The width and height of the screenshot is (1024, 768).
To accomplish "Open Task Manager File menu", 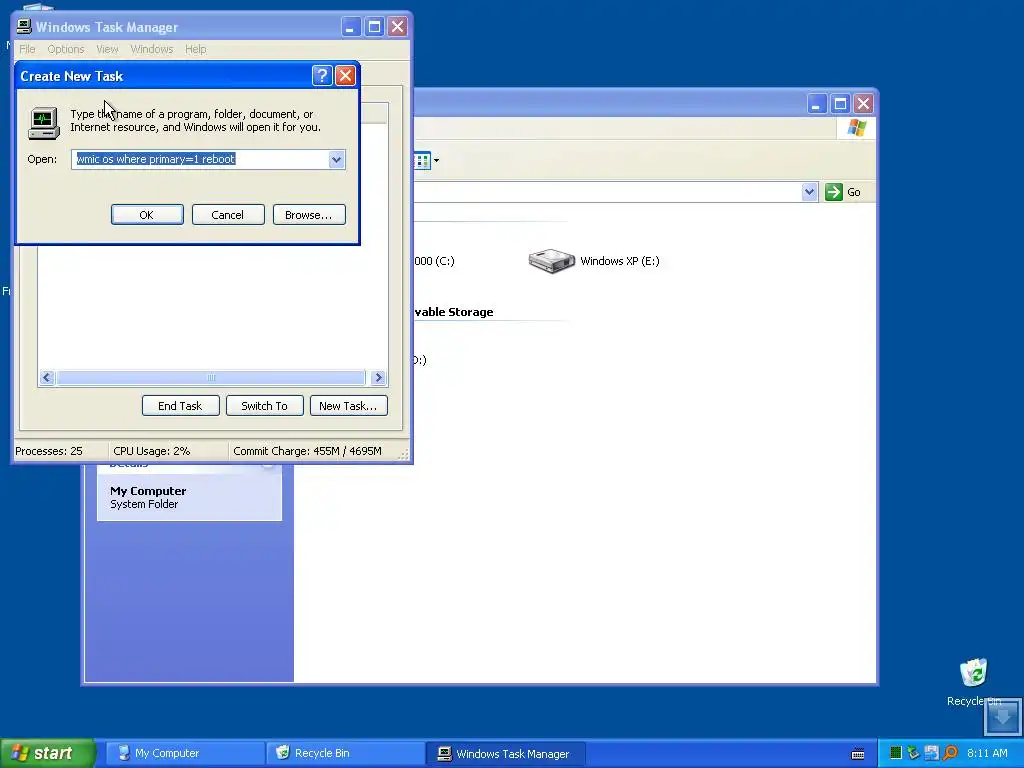I will coord(27,49).
